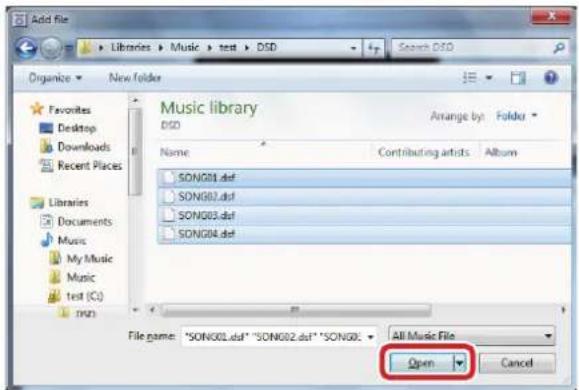Select the SONG03.dsf file name

tap(207, 215)
